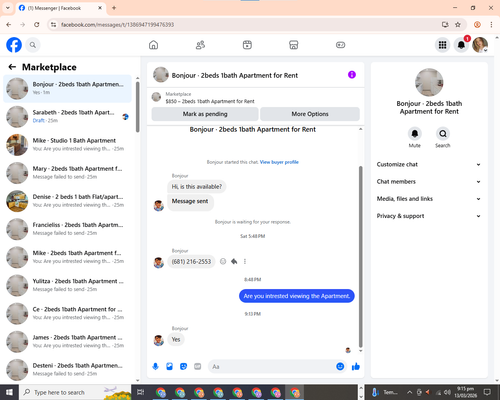
Task: Expand Privacy & support section
Action: 429,216
